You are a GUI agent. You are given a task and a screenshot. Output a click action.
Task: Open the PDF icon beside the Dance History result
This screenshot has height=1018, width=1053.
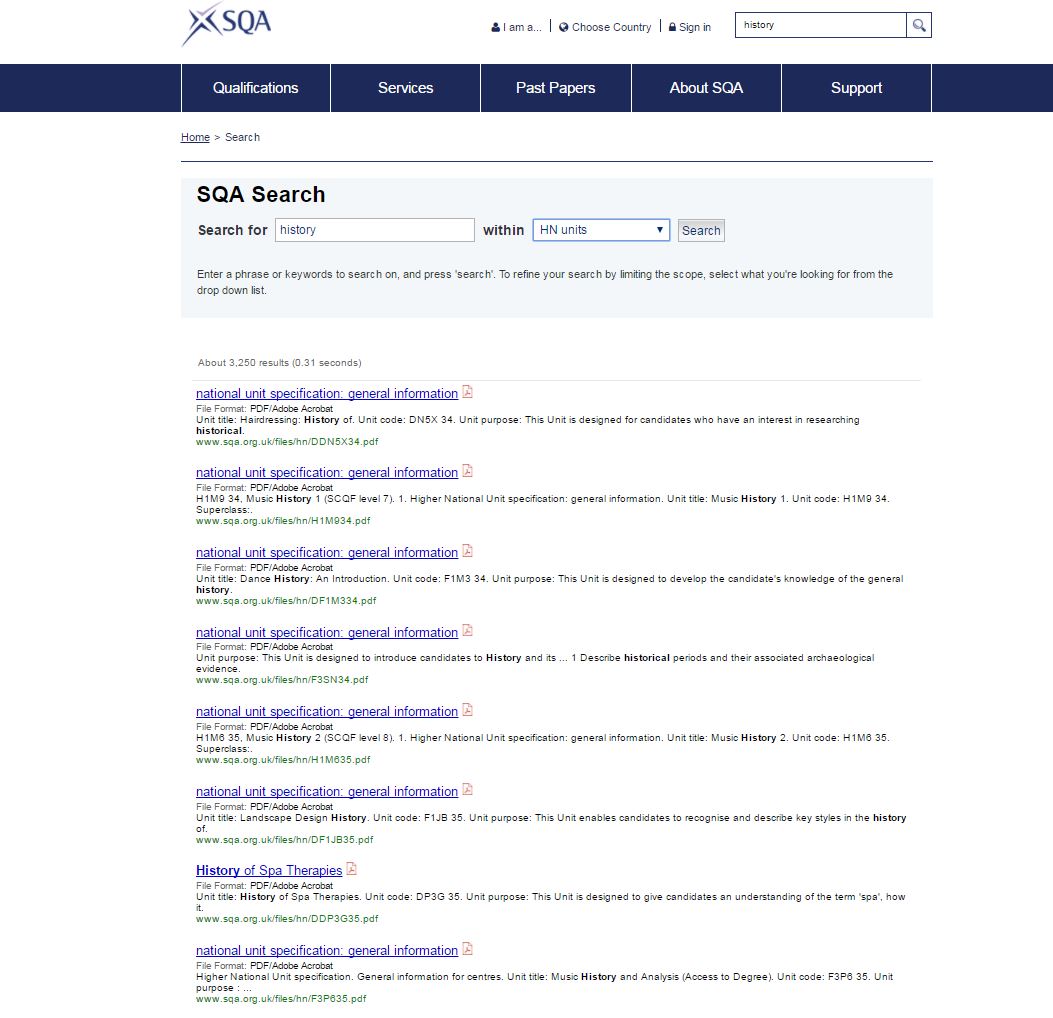tap(466, 550)
